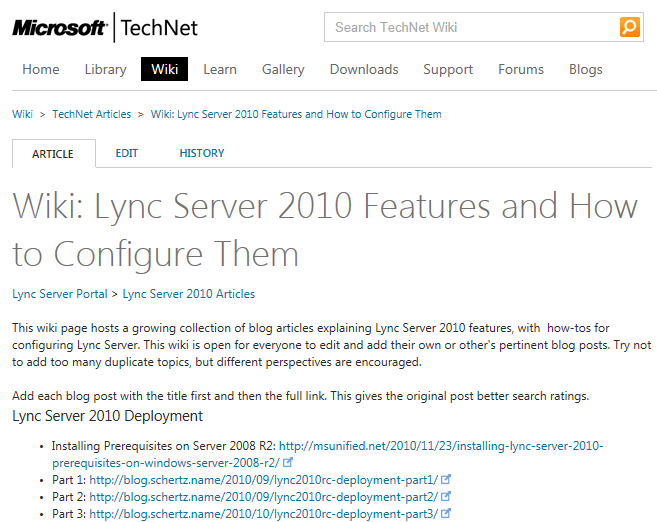This screenshot has height=522, width=657.
Task: Select the Wiki navigation item
Action: (x=164, y=69)
